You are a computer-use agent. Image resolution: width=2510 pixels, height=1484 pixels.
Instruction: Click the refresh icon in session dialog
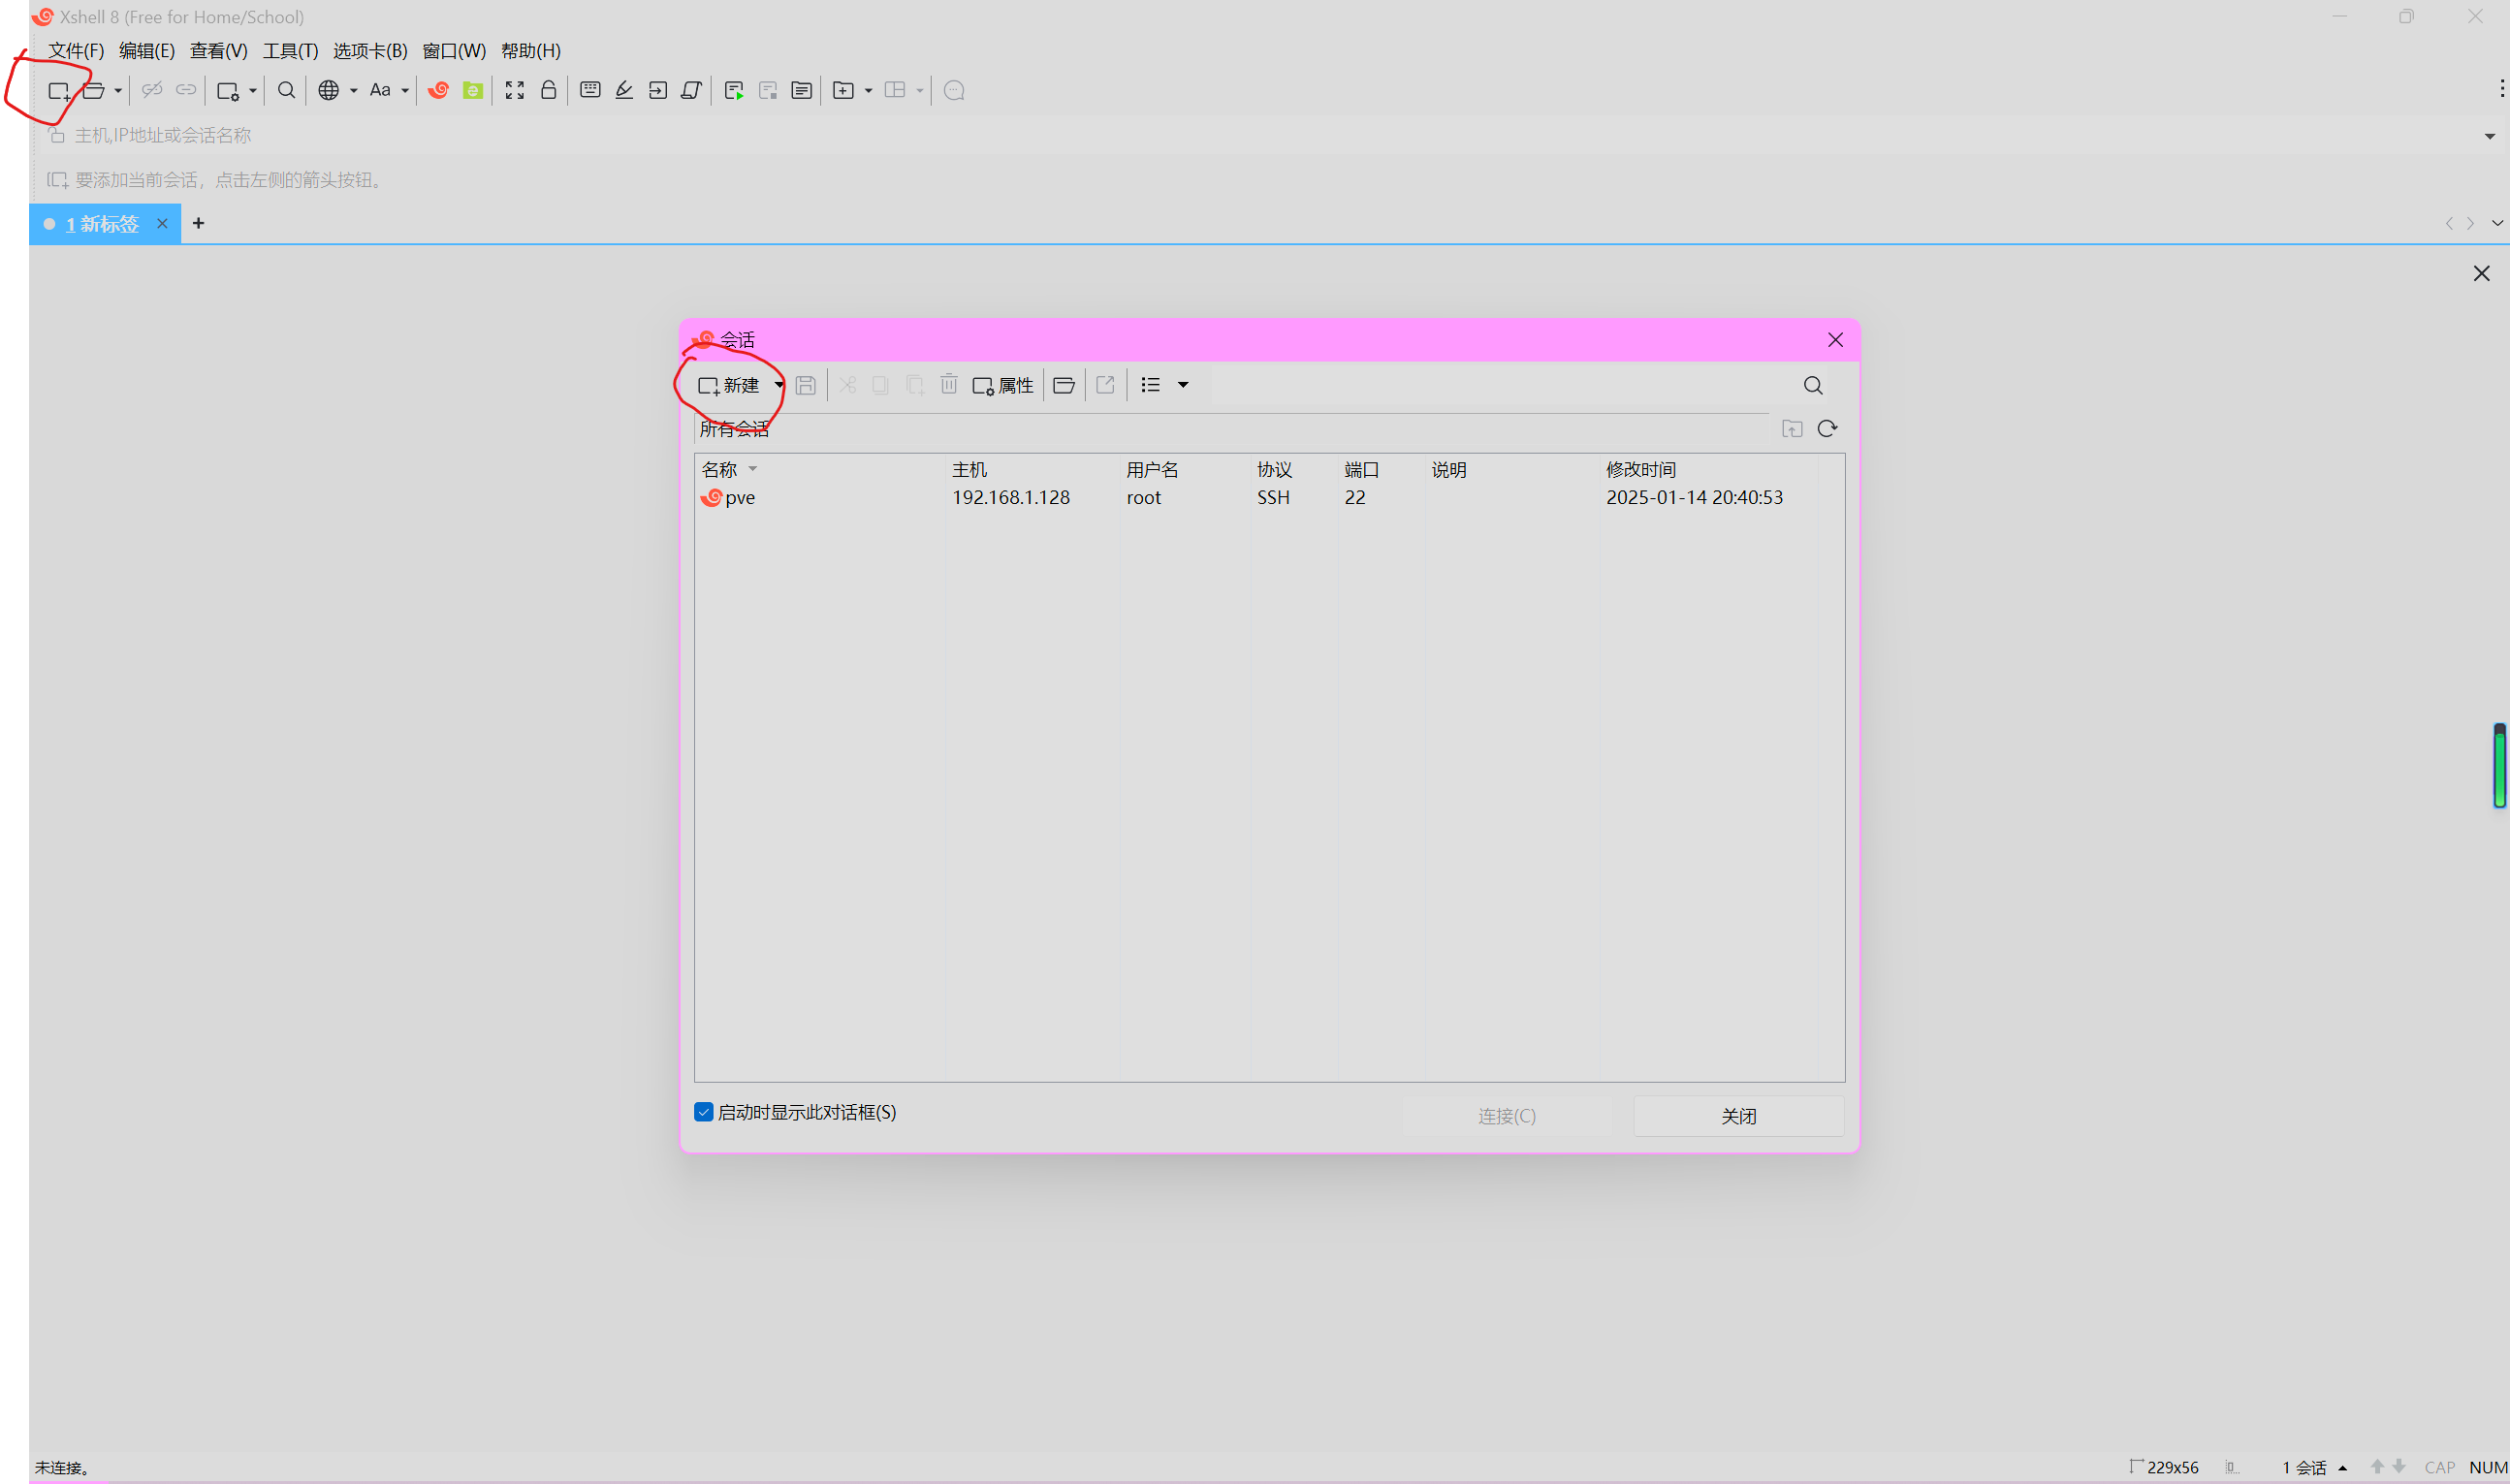[1827, 429]
